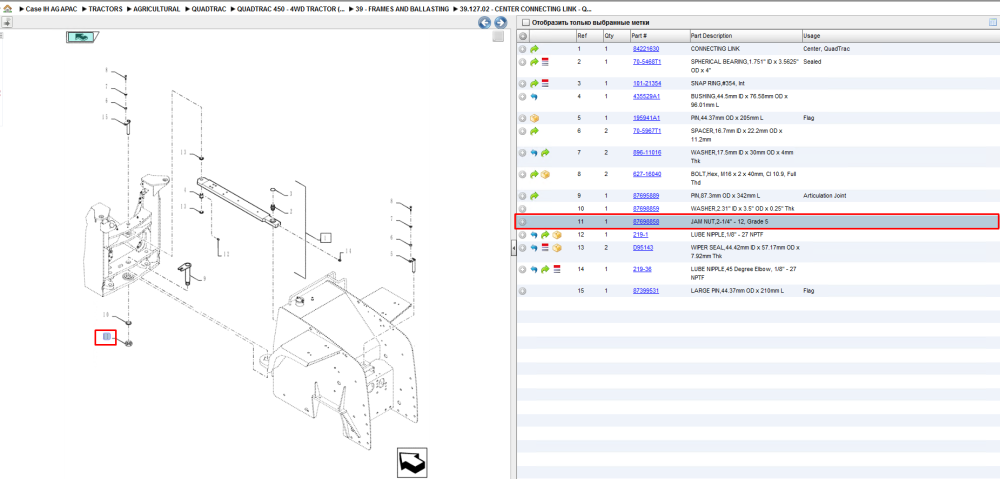
Task: Click green arrow for Articulation Joint PIN
Action: pyautogui.click(x=534, y=196)
